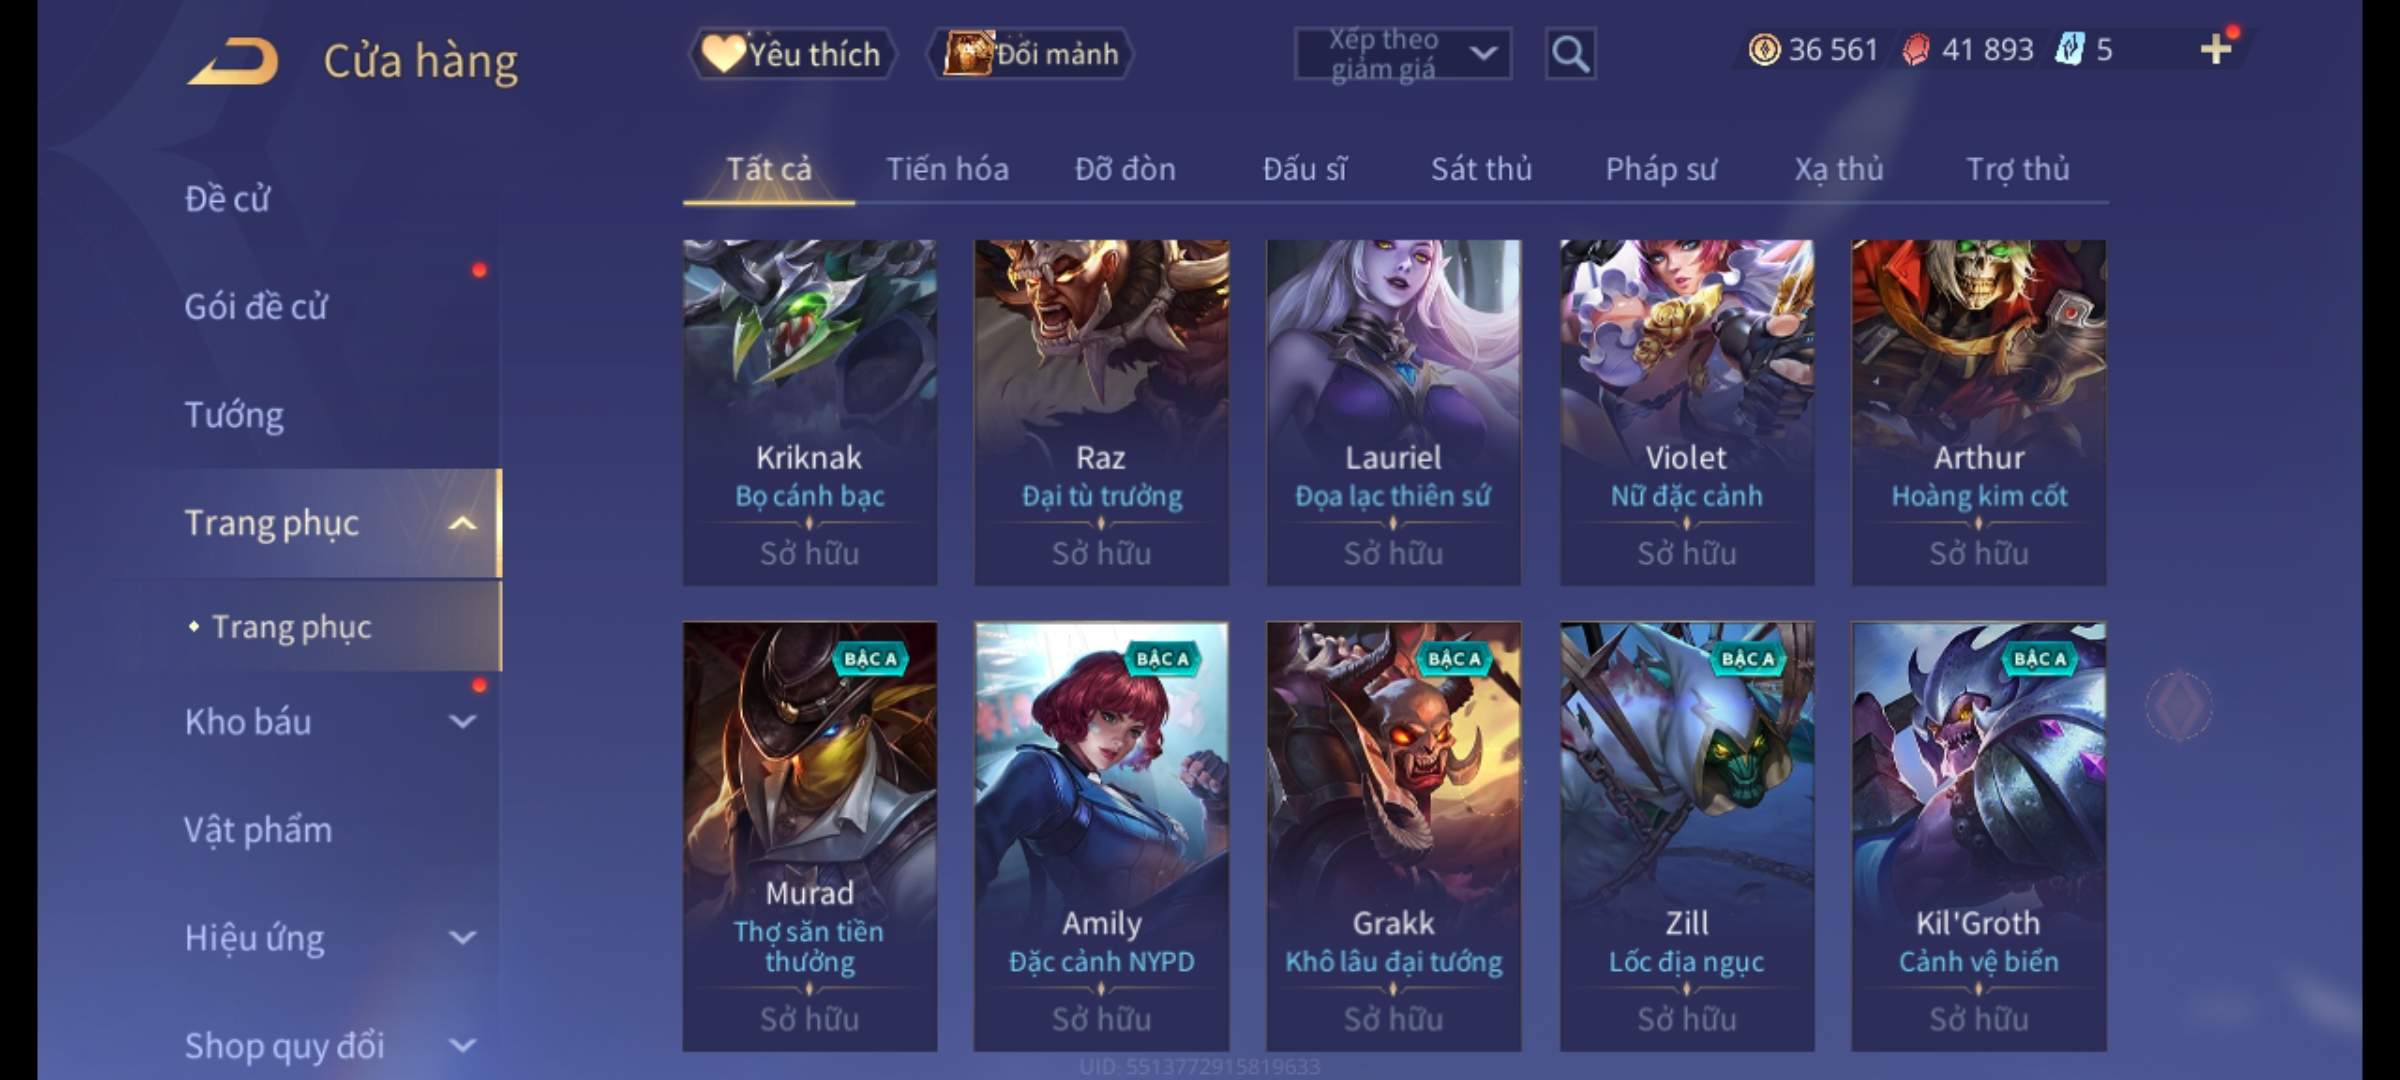Open the Amily Đặc cảnh NYPD skin
2400x1080 pixels.
[1101, 836]
